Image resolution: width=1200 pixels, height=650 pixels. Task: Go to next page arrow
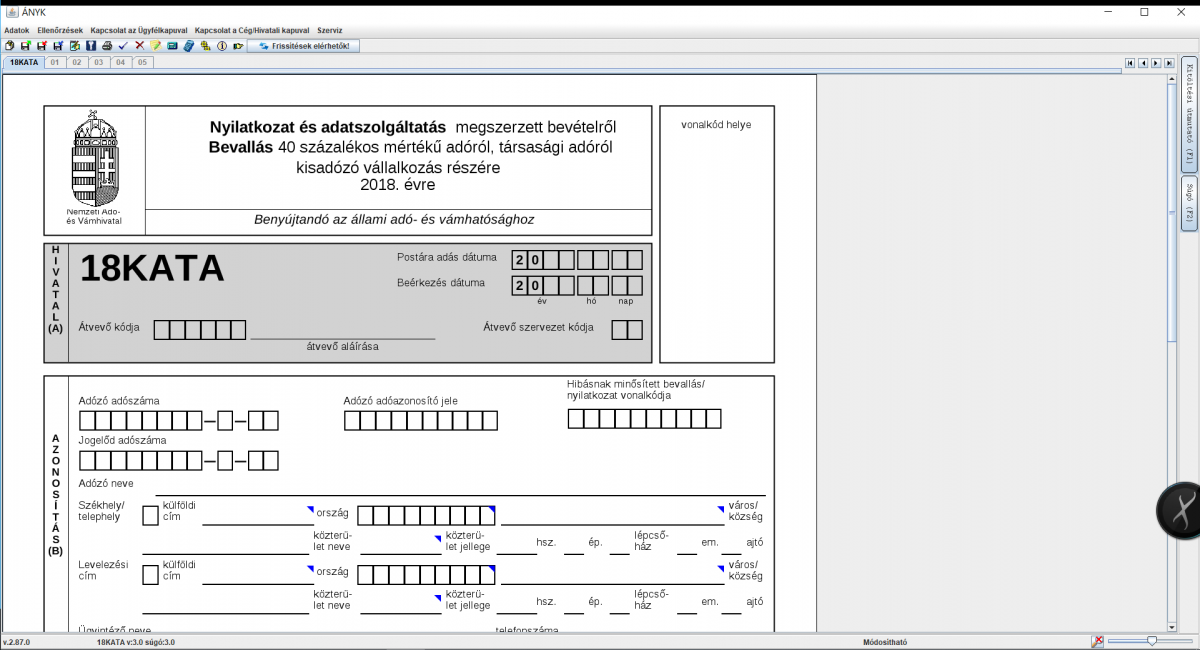click(x=1156, y=62)
